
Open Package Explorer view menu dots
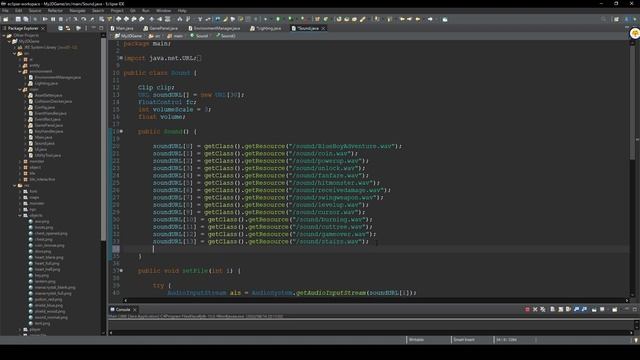(86, 28)
